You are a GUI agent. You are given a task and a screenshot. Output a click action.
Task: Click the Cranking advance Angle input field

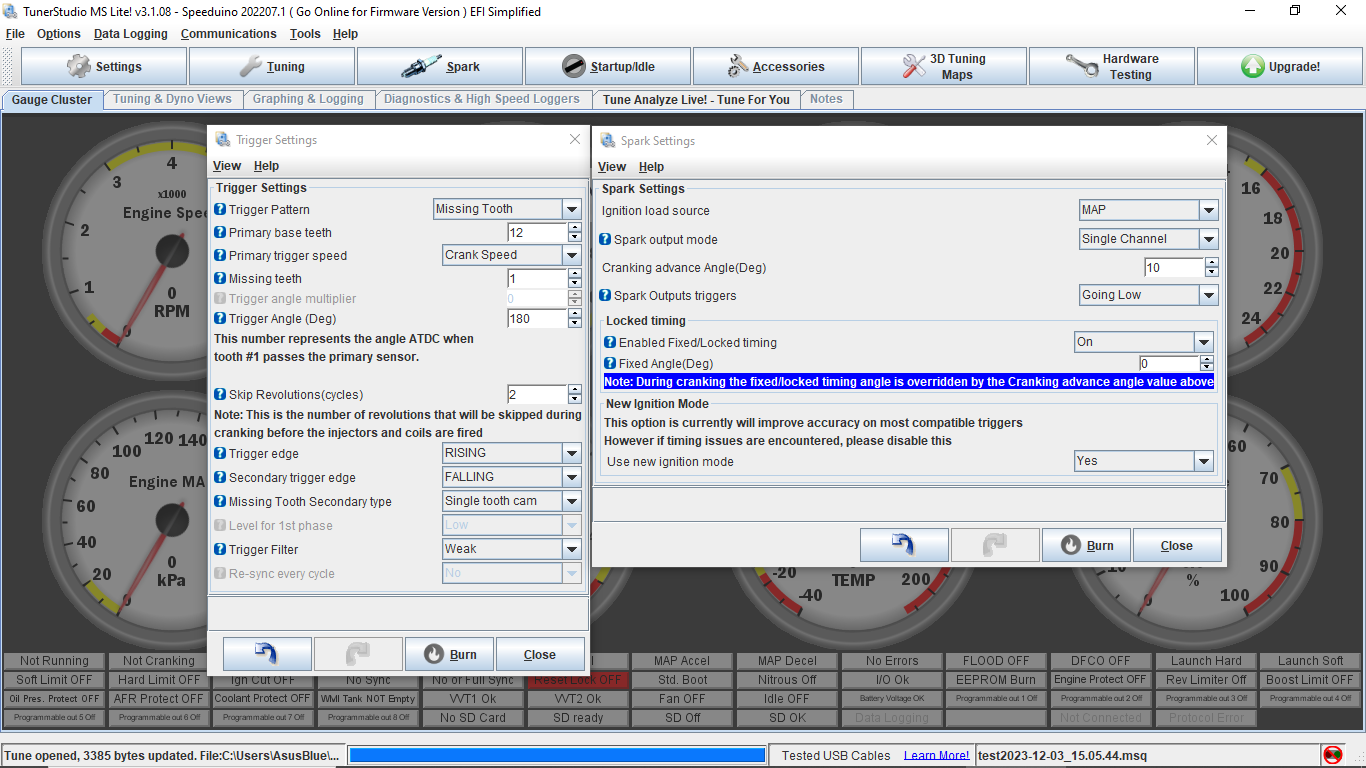coord(1175,268)
